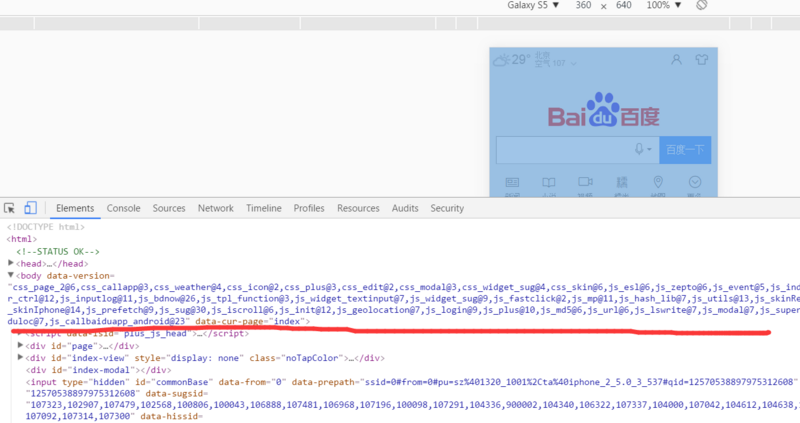Click the circled chevron more icon
This screenshot has height=423, width=800.
tap(695, 182)
